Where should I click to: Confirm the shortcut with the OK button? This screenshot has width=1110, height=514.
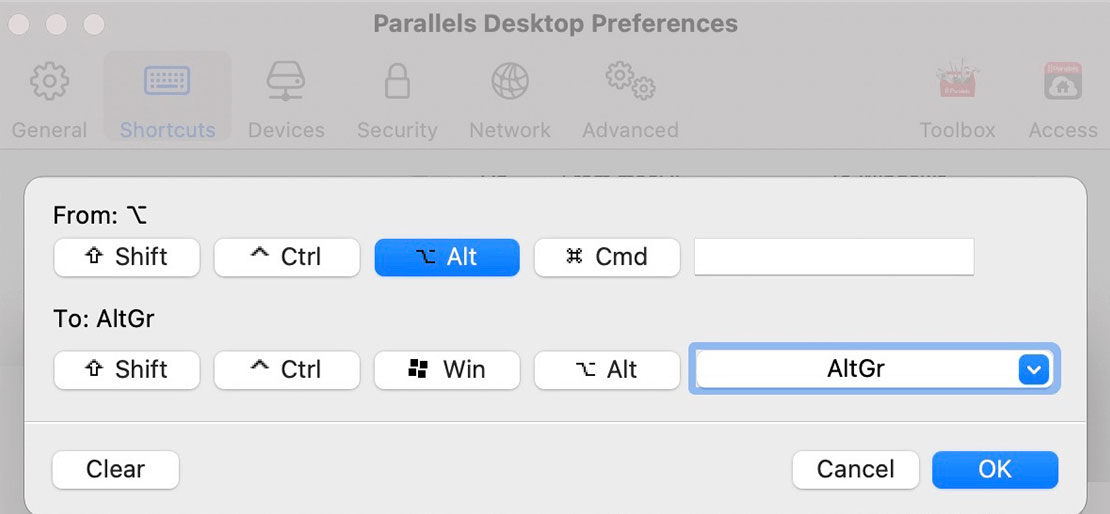[x=995, y=469]
